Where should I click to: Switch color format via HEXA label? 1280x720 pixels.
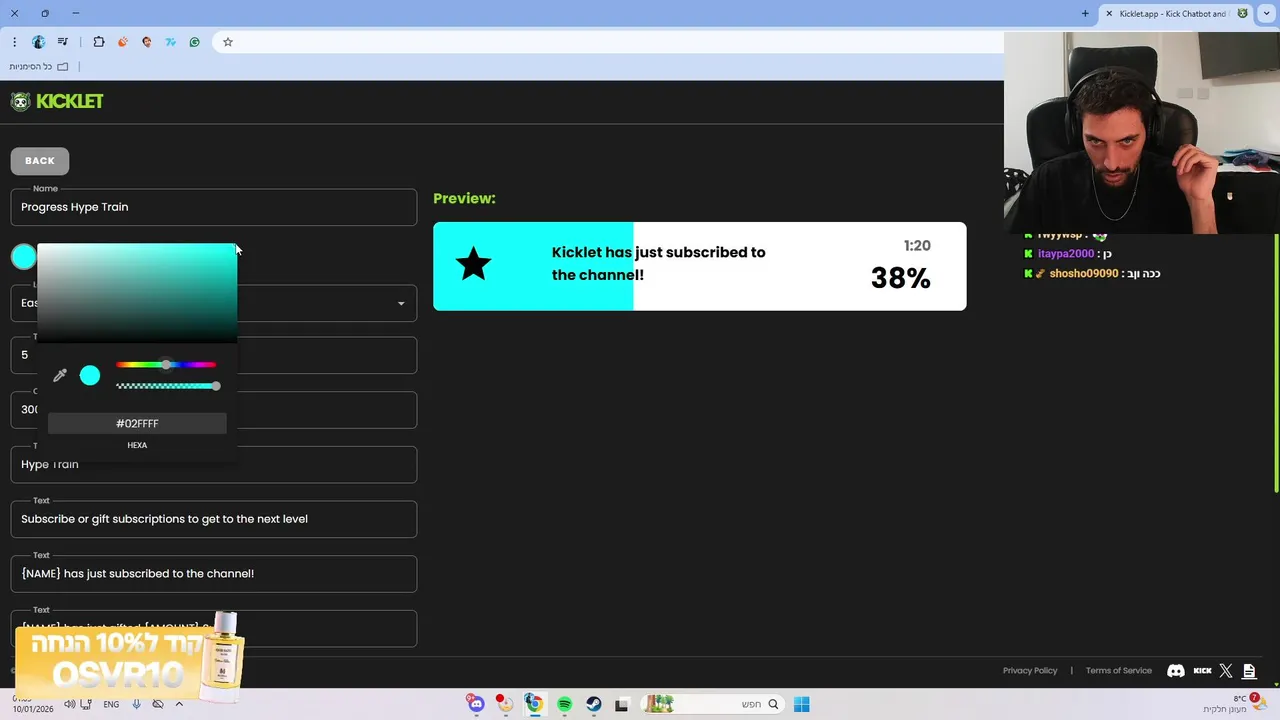pyautogui.click(x=137, y=445)
